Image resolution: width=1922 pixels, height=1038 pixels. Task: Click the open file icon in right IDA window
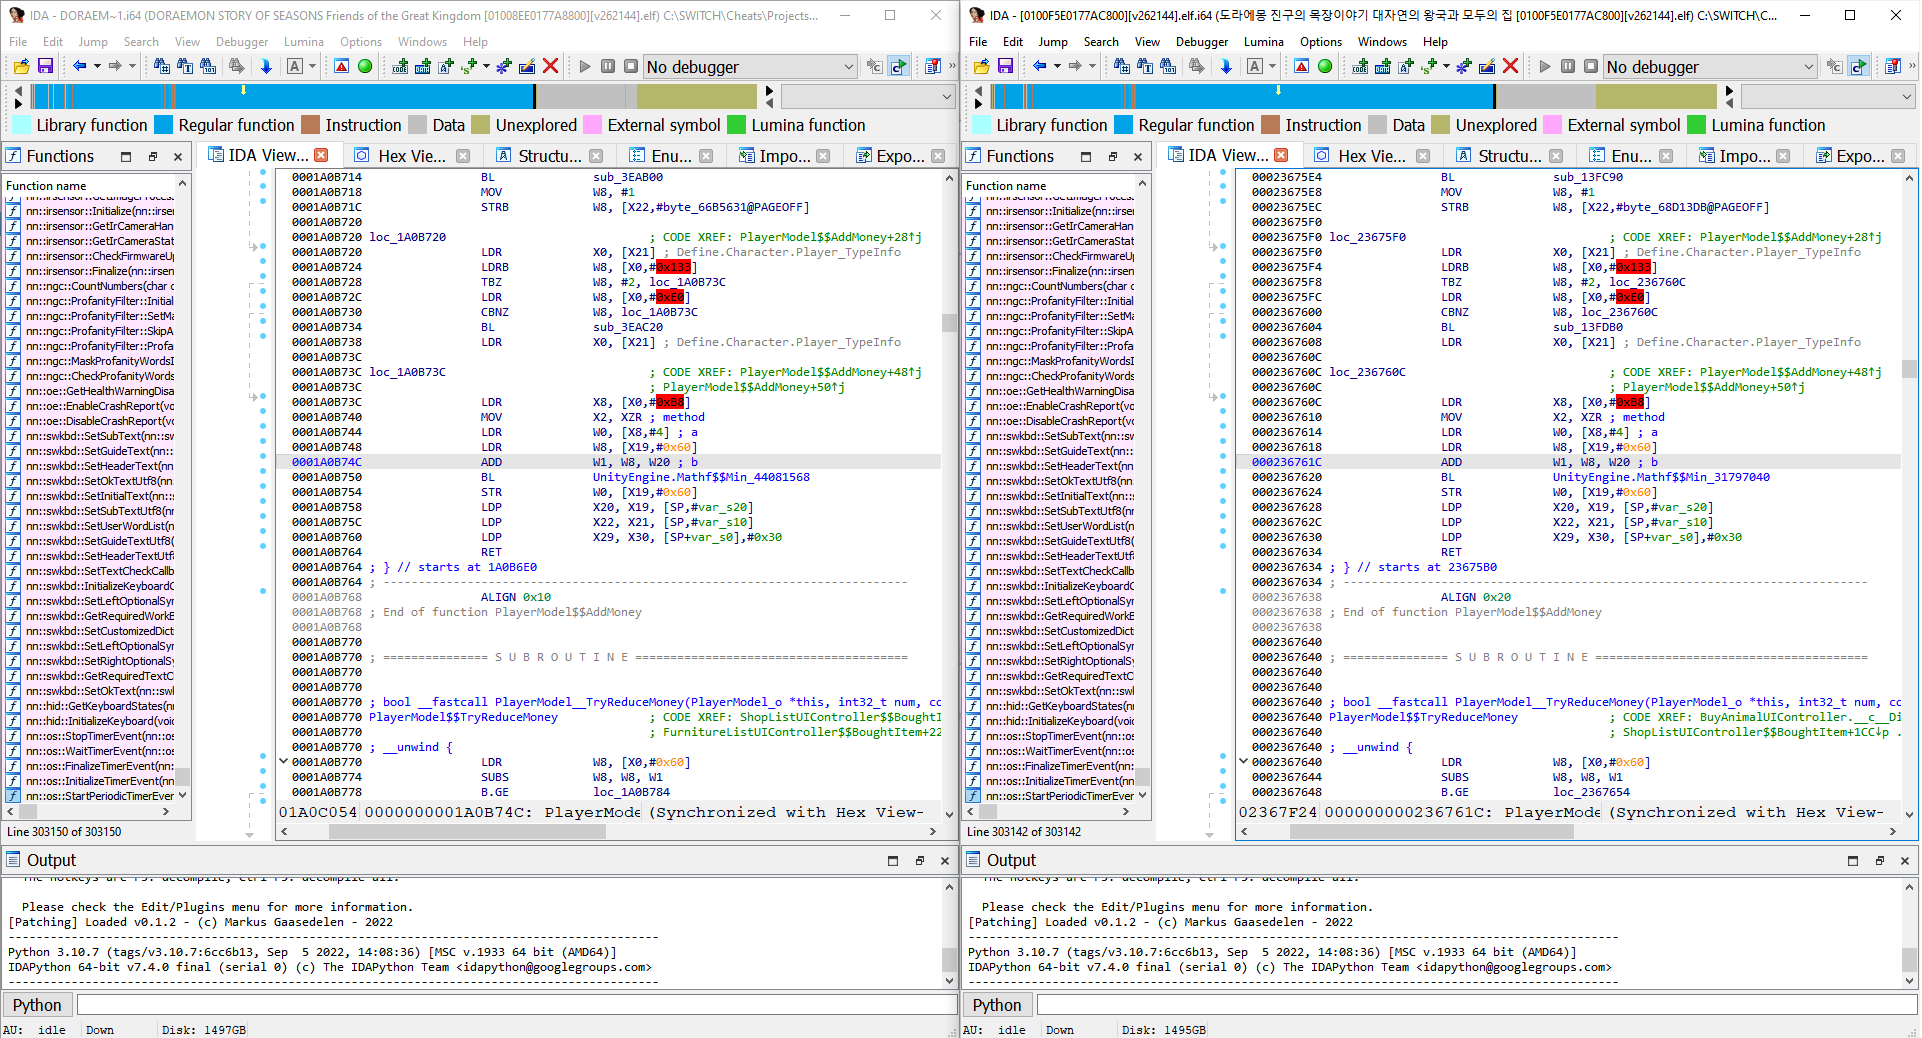[981, 66]
